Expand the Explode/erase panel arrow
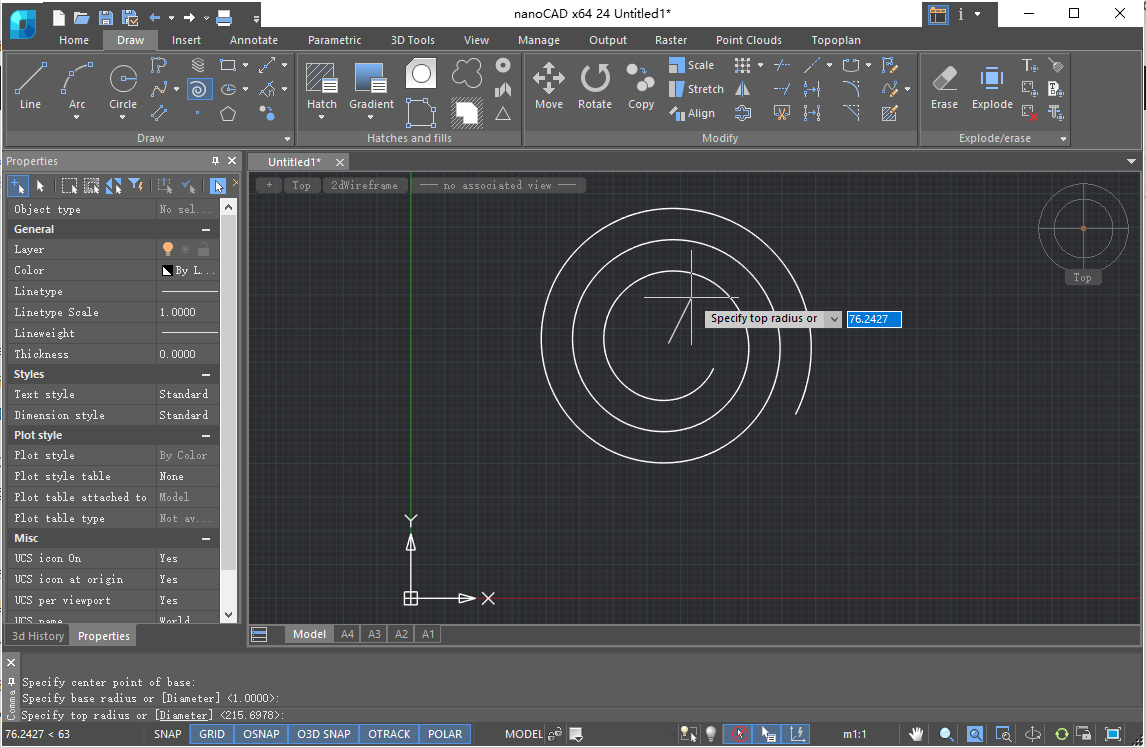Viewport: 1146px width, 748px height. click(x=1063, y=138)
